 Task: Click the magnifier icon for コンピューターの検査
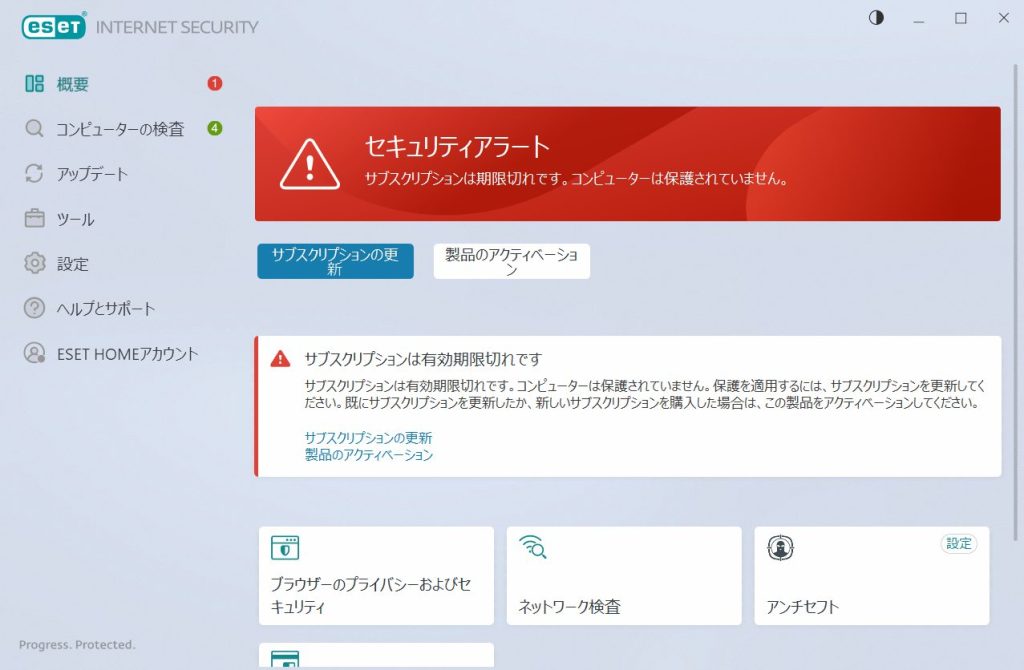[x=34, y=128]
